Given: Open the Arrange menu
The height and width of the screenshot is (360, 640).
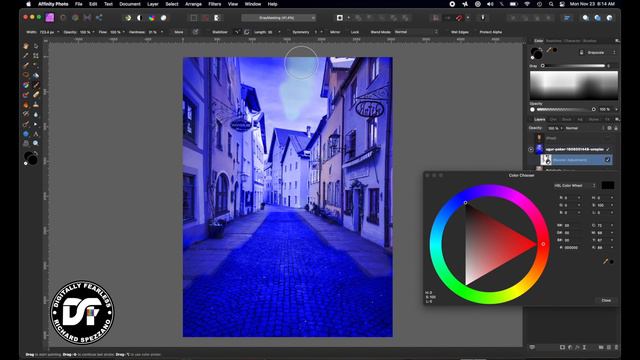Looking at the screenshot, I should coord(193,4).
